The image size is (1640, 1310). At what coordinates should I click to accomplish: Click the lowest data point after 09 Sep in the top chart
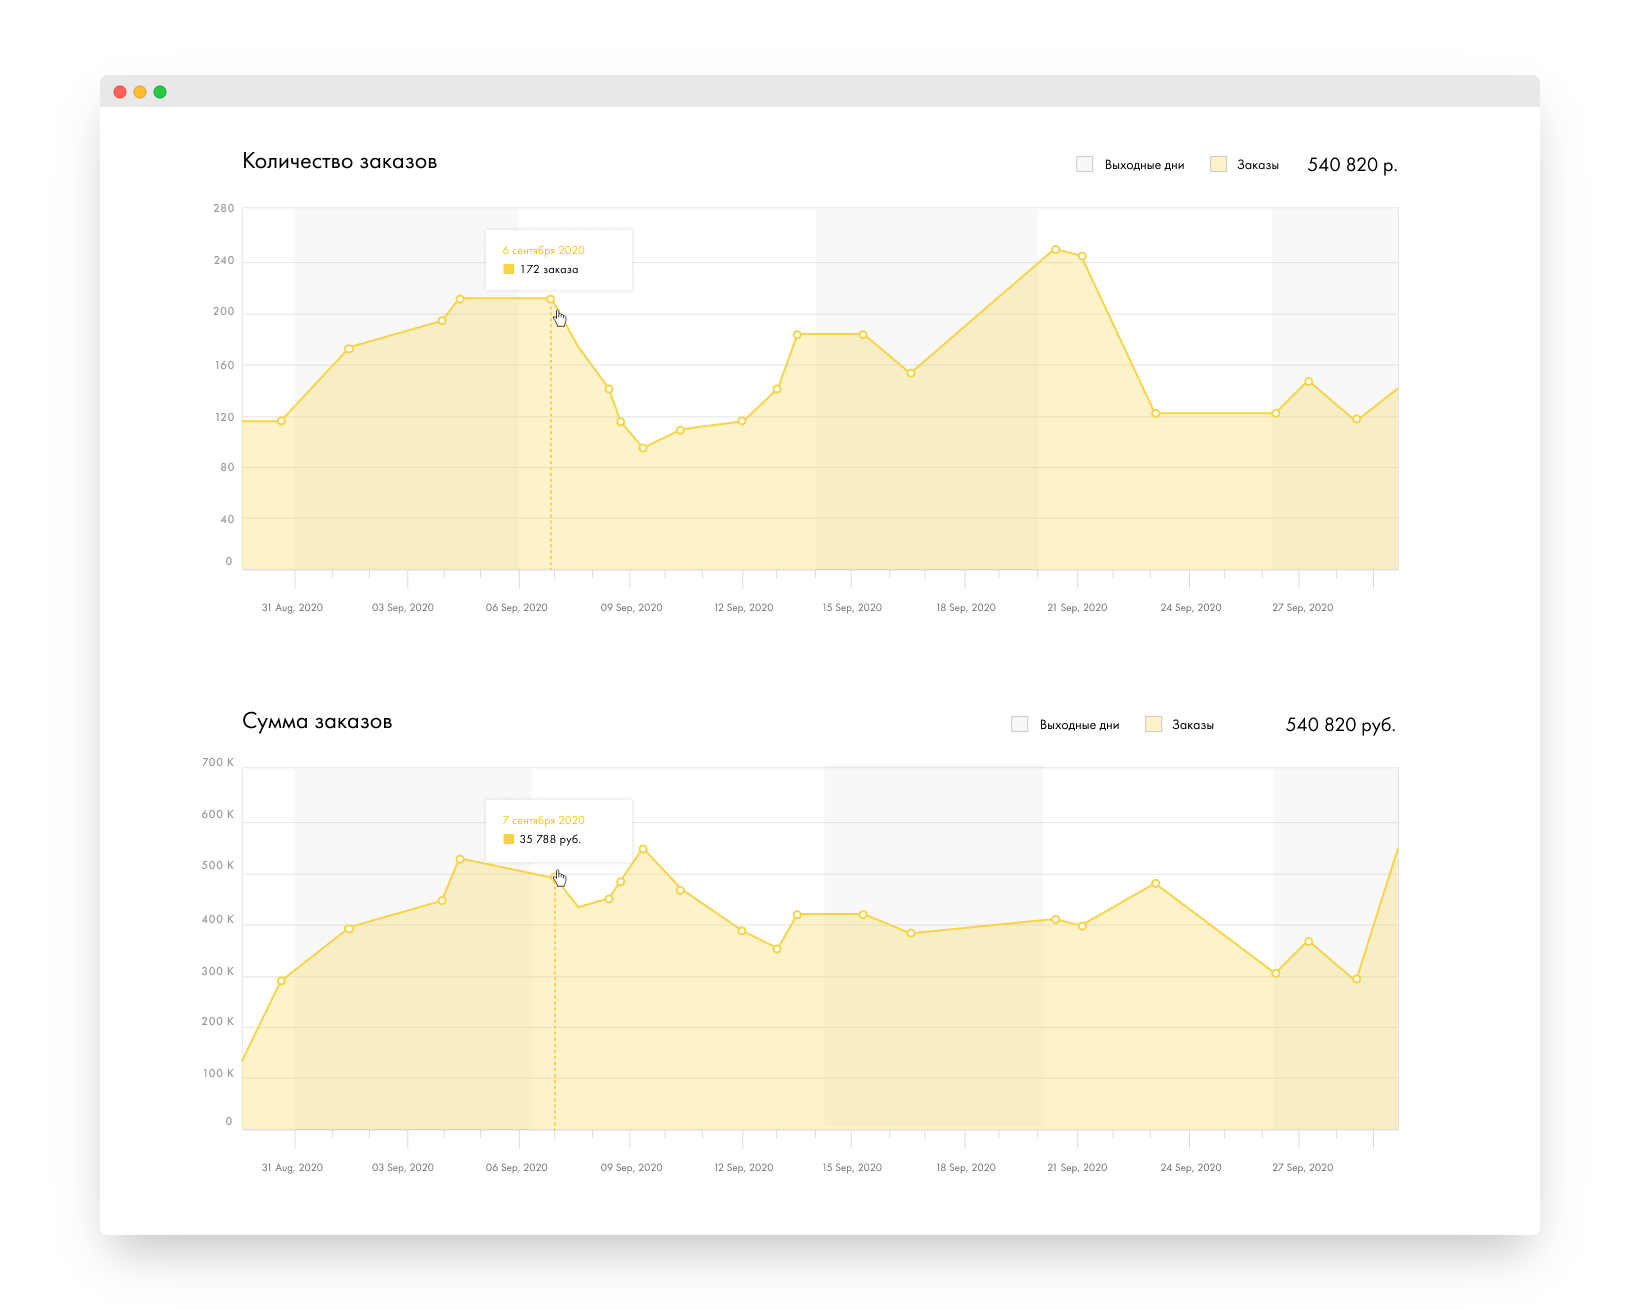click(x=643, y=448)
